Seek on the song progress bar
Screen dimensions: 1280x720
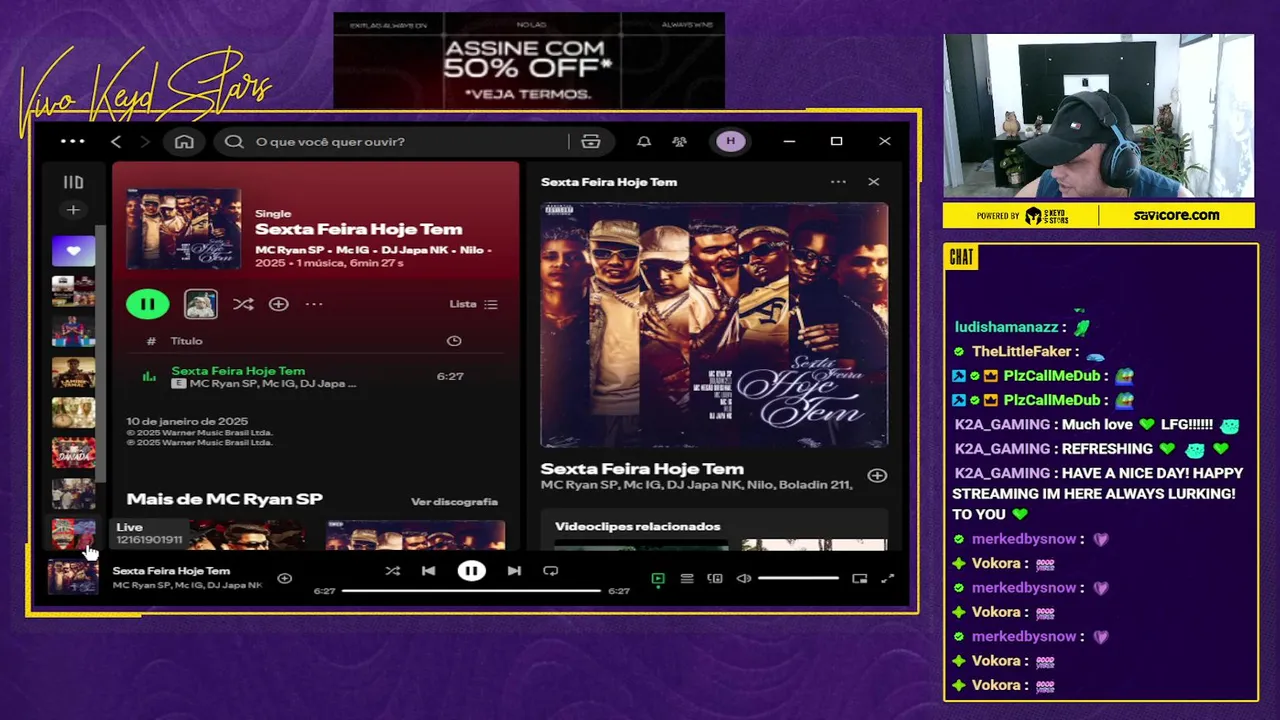471,591
